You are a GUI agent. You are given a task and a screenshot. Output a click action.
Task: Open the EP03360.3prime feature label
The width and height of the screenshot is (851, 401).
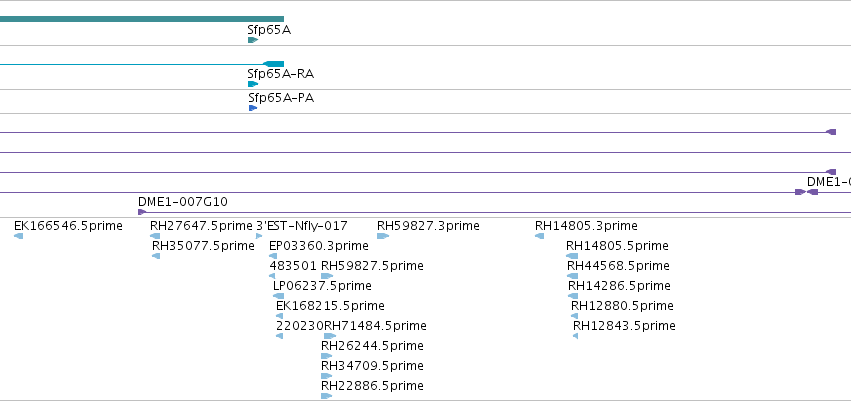tap(319, 246)
